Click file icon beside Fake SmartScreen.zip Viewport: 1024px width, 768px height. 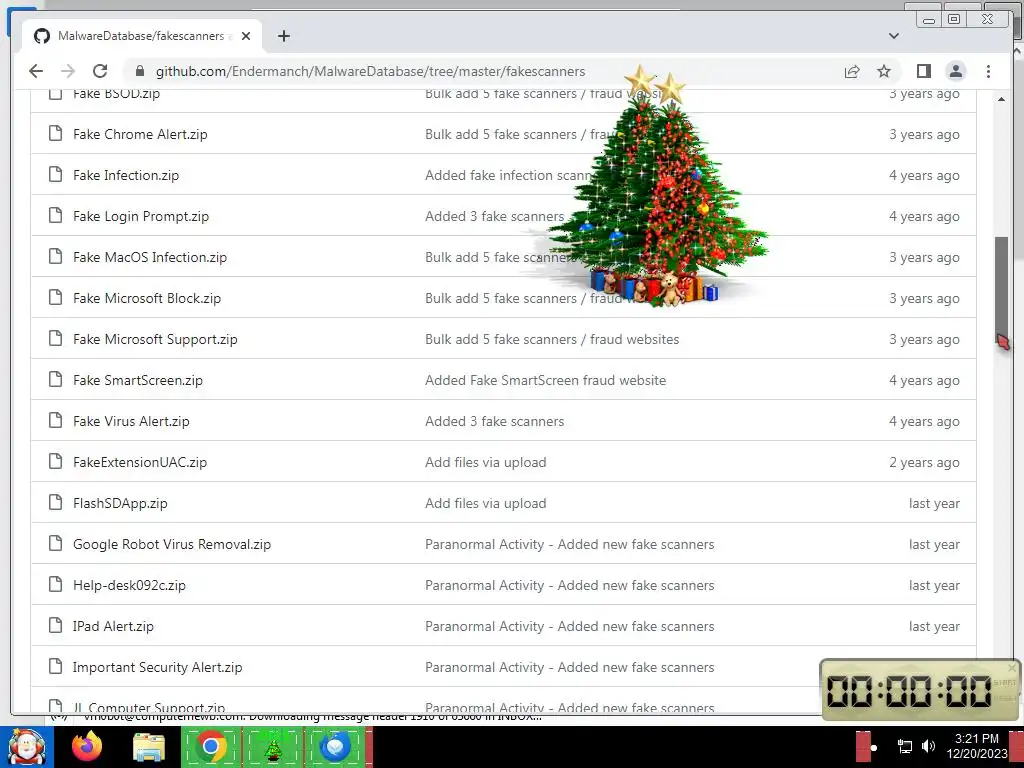click(x=56, y=379)
